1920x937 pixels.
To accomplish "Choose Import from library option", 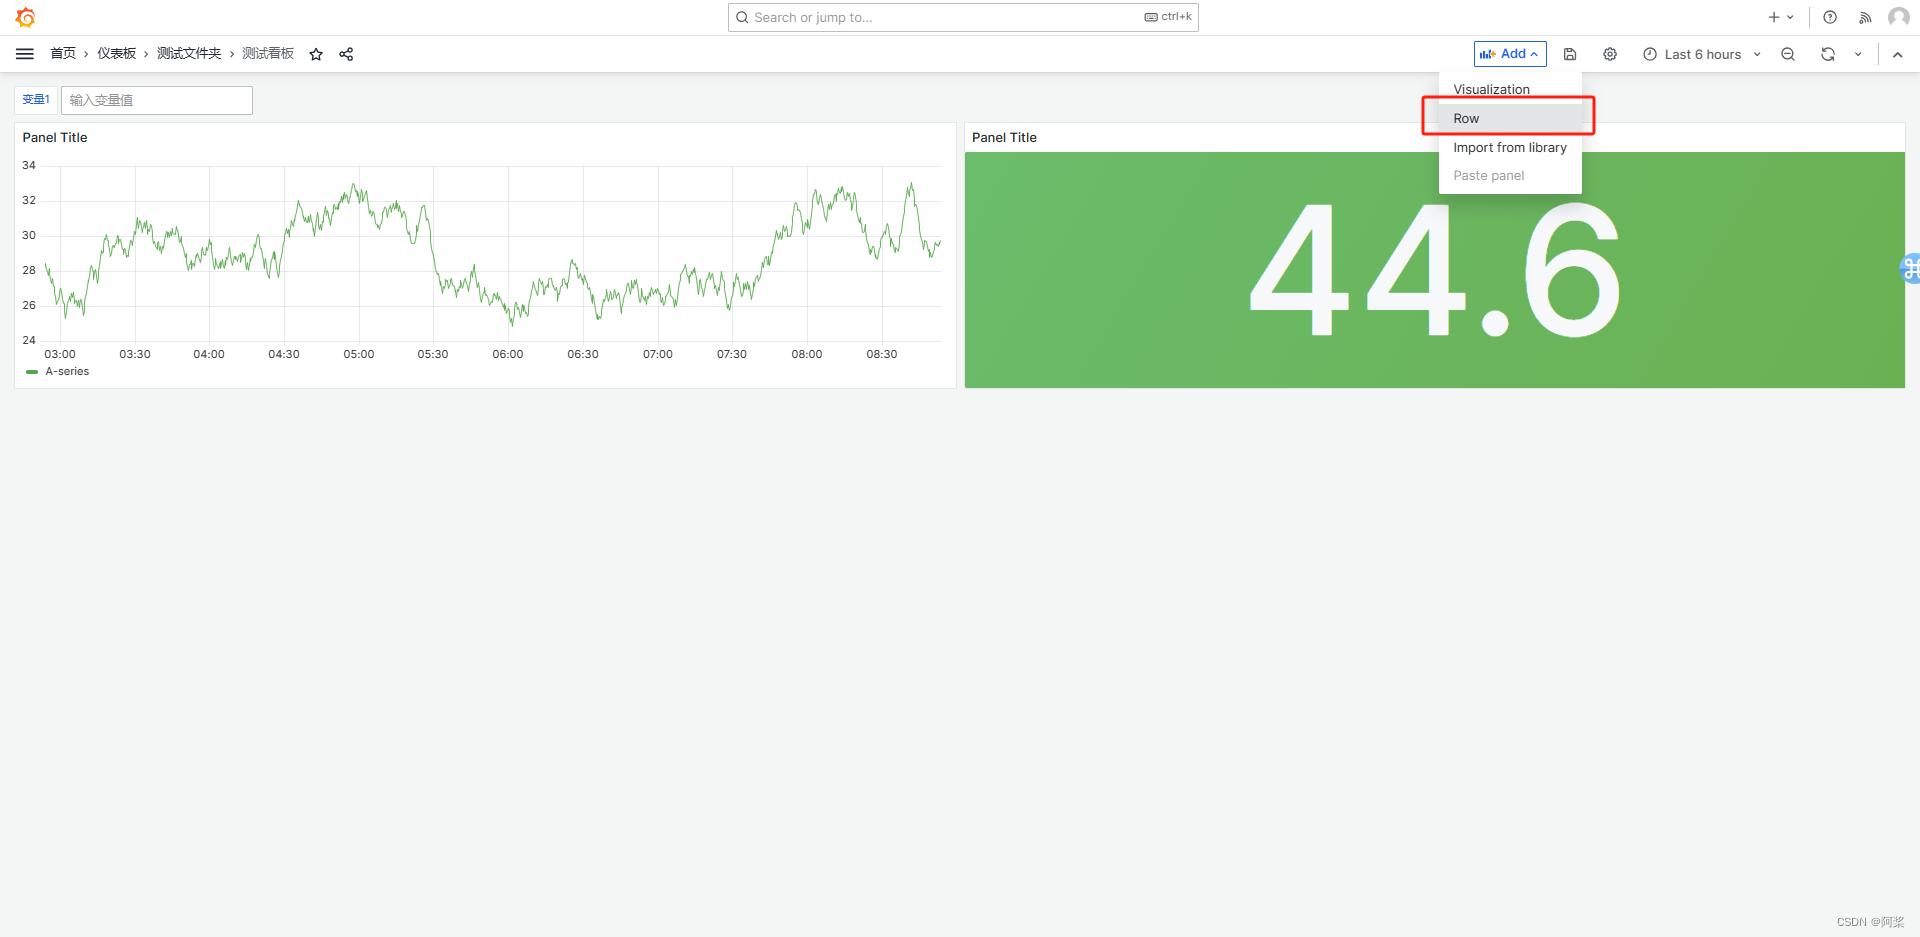I will [x=1510, y=147].
